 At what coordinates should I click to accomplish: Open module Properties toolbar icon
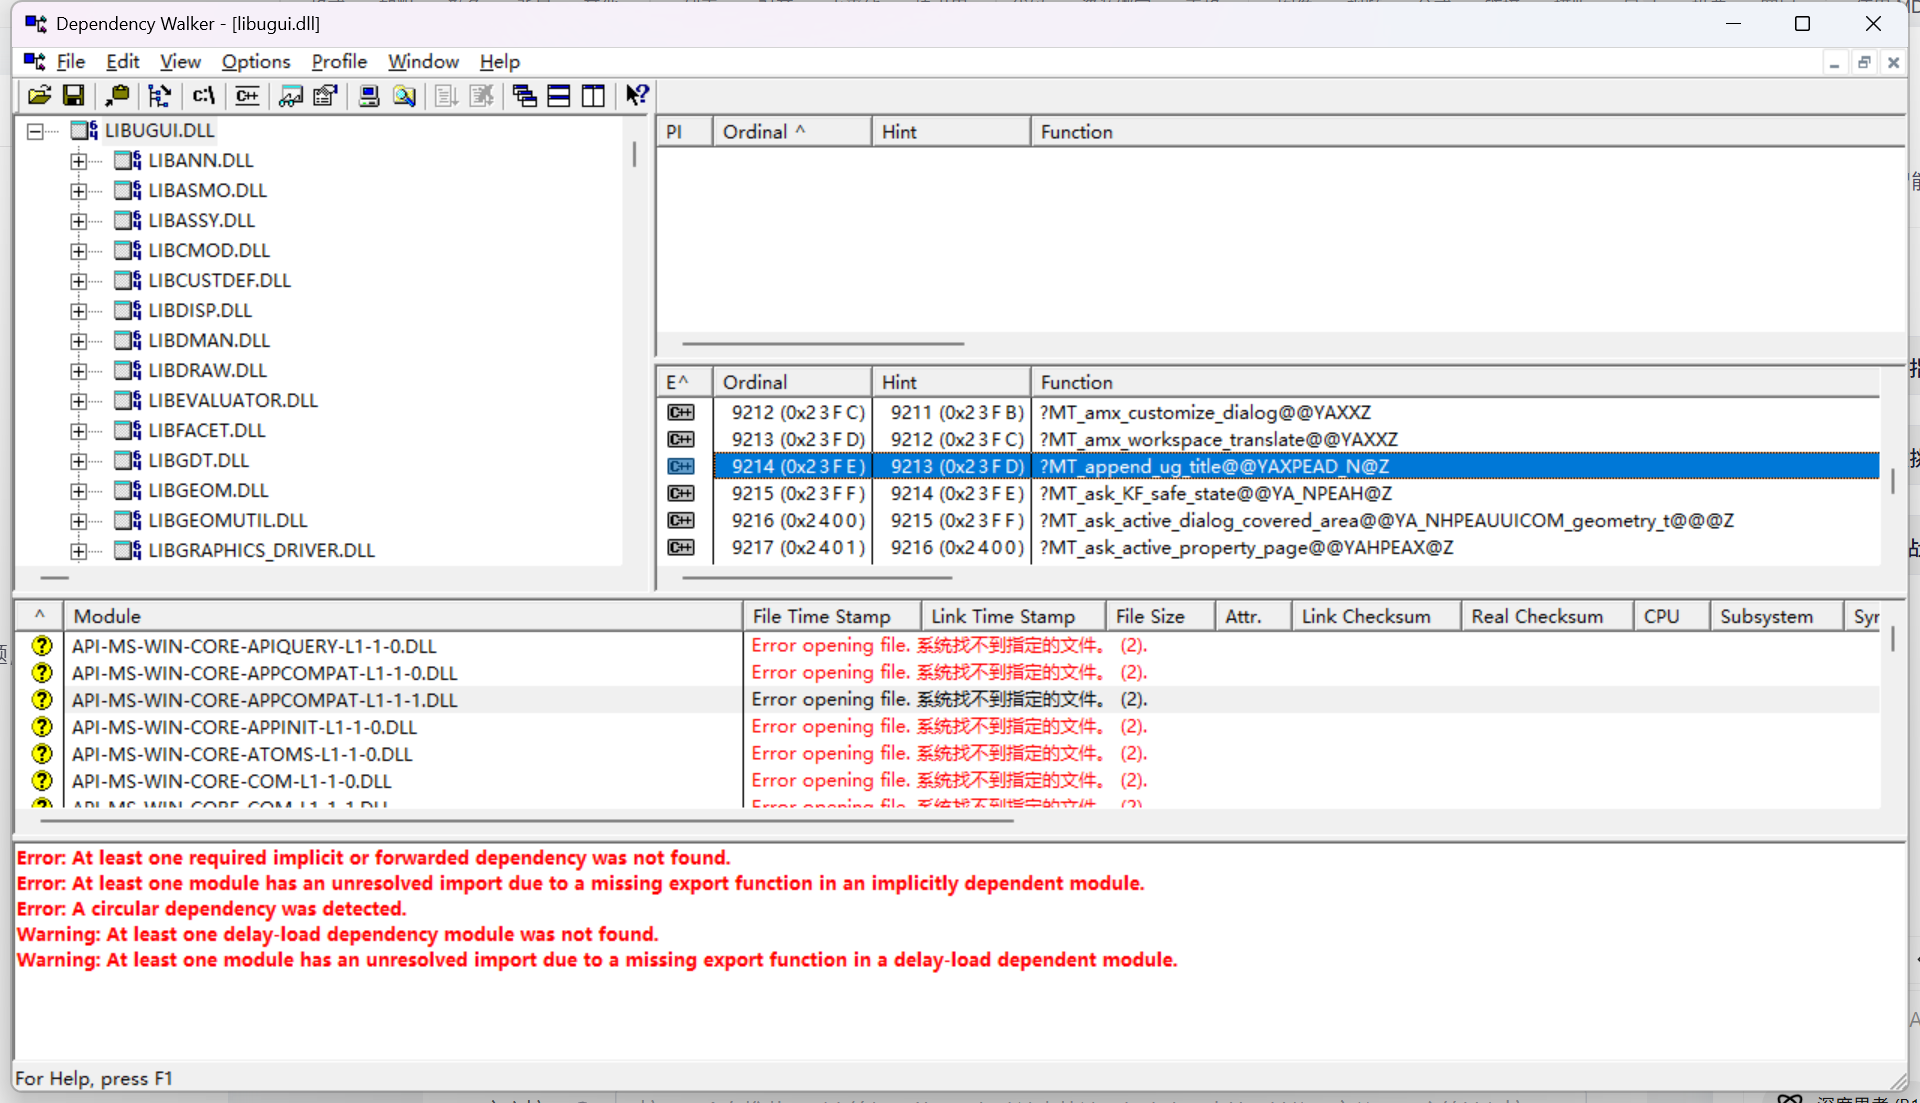point(325,96)
